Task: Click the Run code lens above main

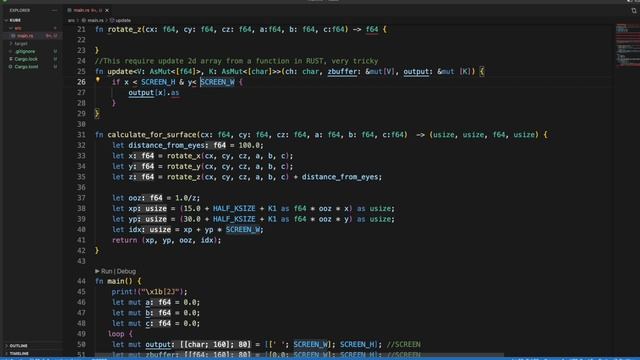Action: [106, 271]
